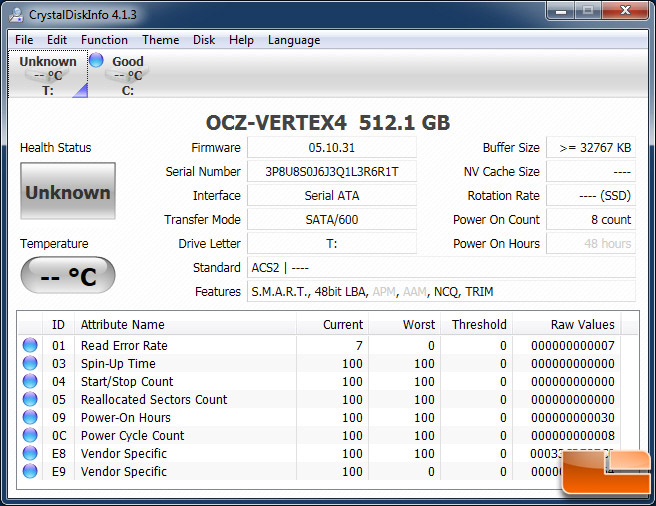Open the Function menu
656x506 pixels.
pos(104,40)
